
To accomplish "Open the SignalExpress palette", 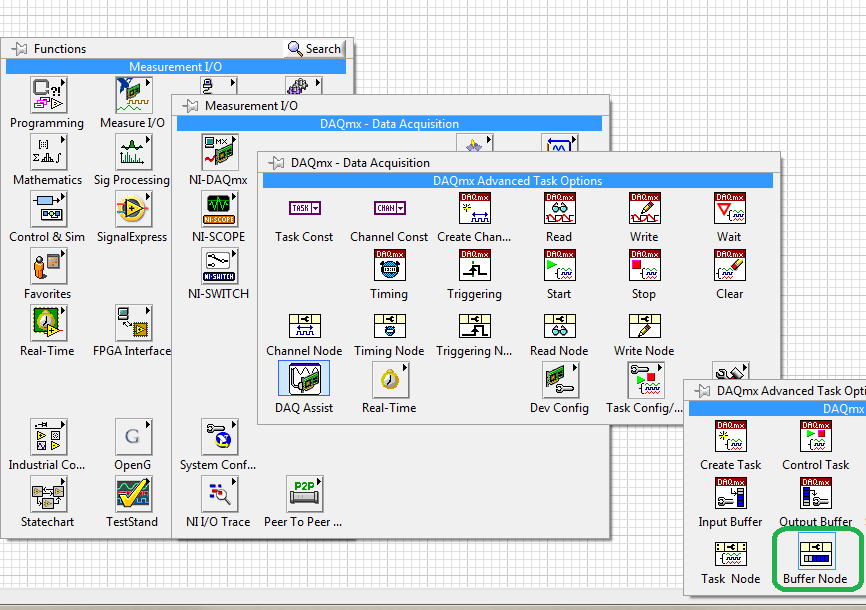I will [x=133, y=209].
